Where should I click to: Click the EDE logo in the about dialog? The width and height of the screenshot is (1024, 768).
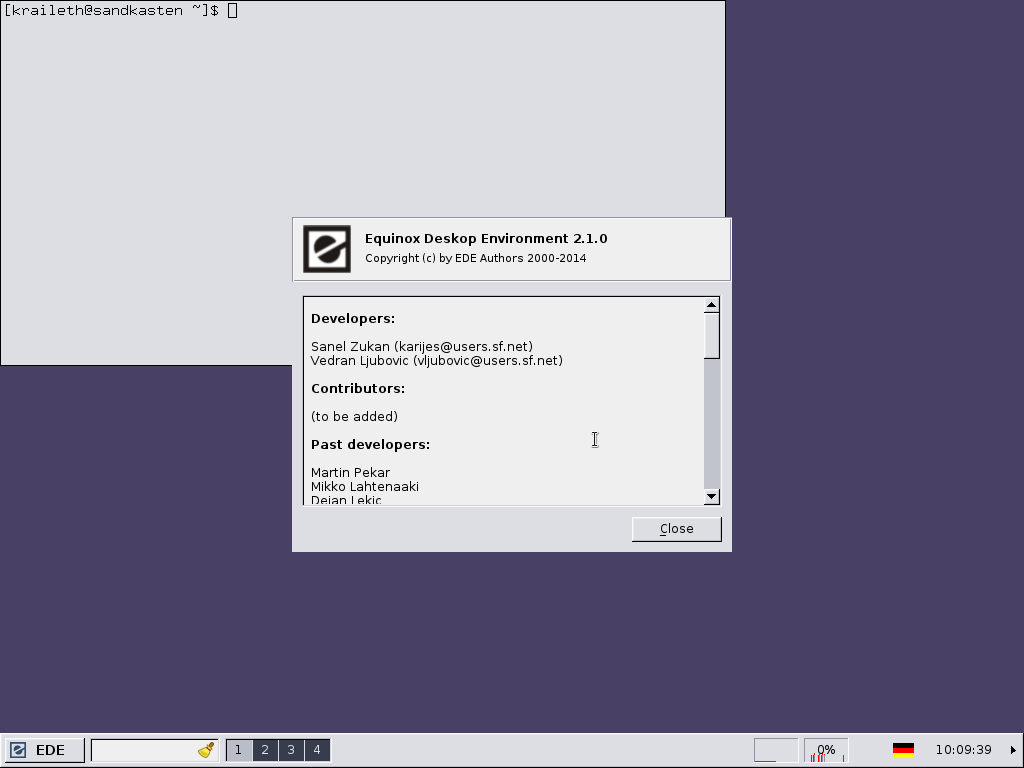pos(327,249)
